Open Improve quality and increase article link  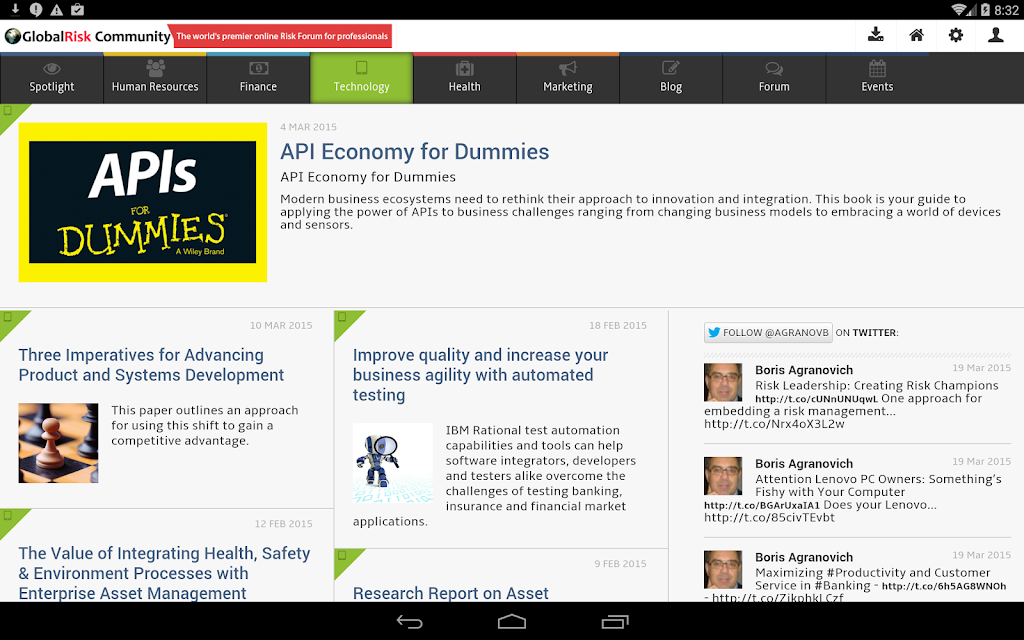(x=480, y=375)
